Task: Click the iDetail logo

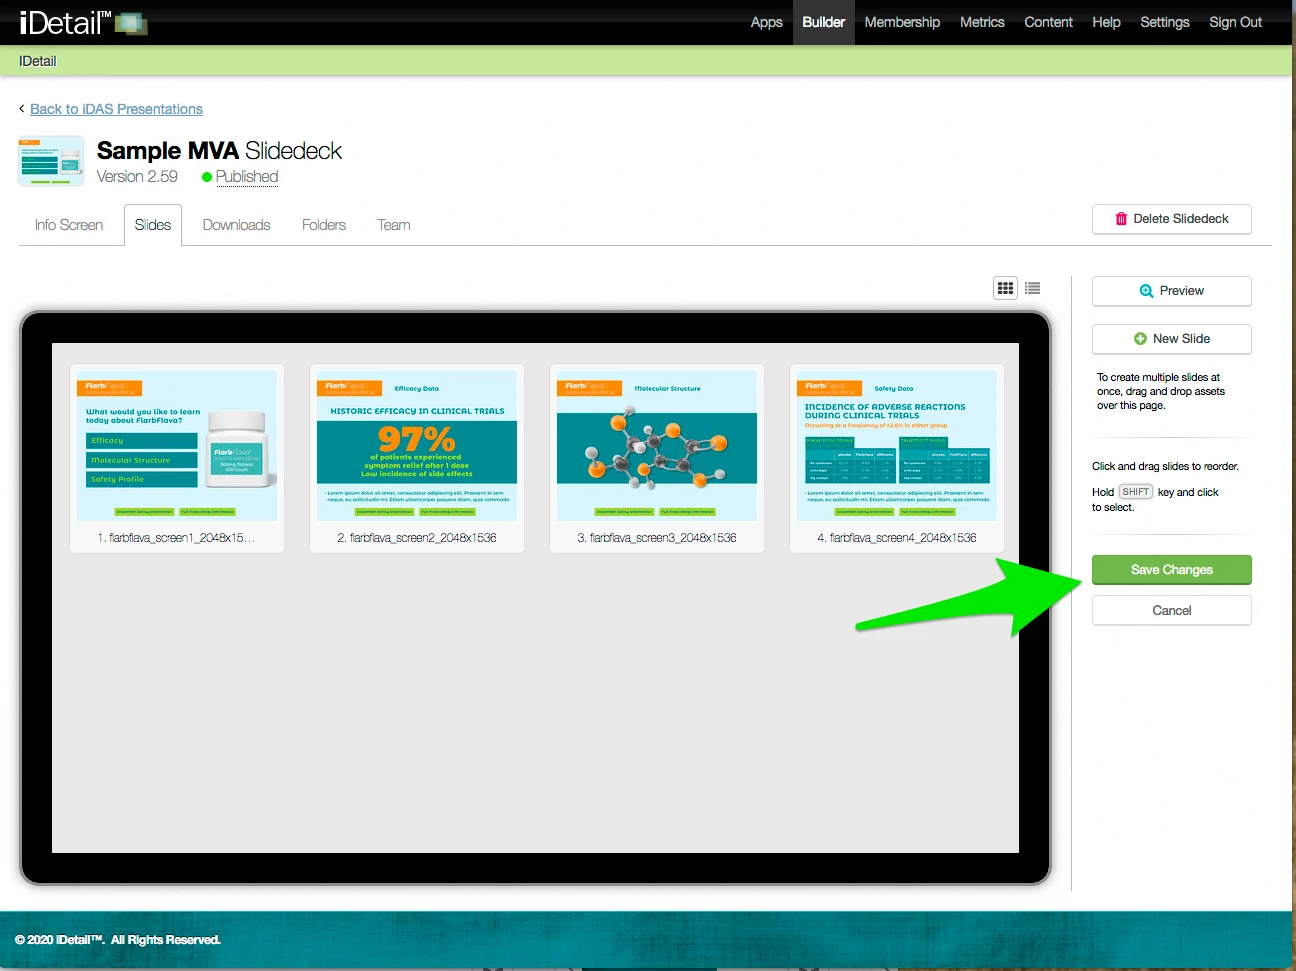Action: click(x=83, y=22)
